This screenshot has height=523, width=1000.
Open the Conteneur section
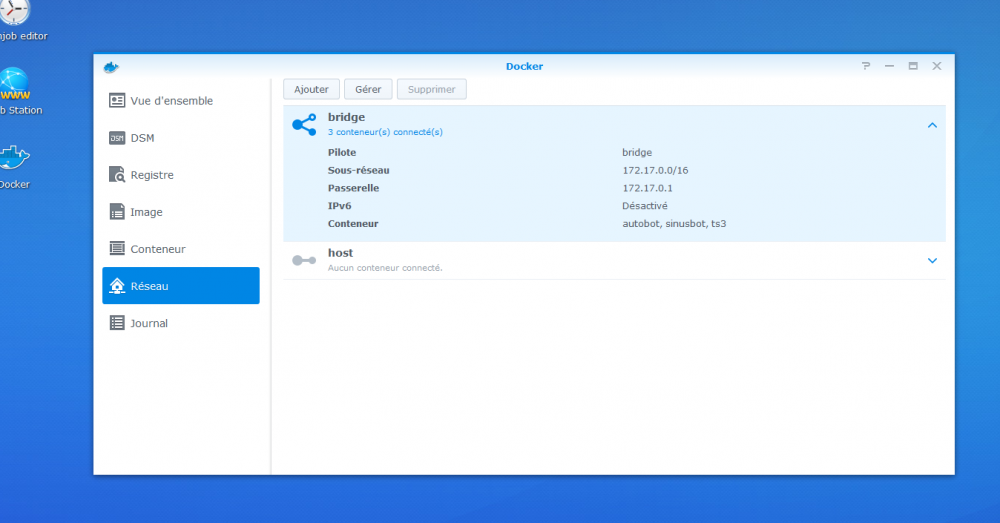pos(180,249)
